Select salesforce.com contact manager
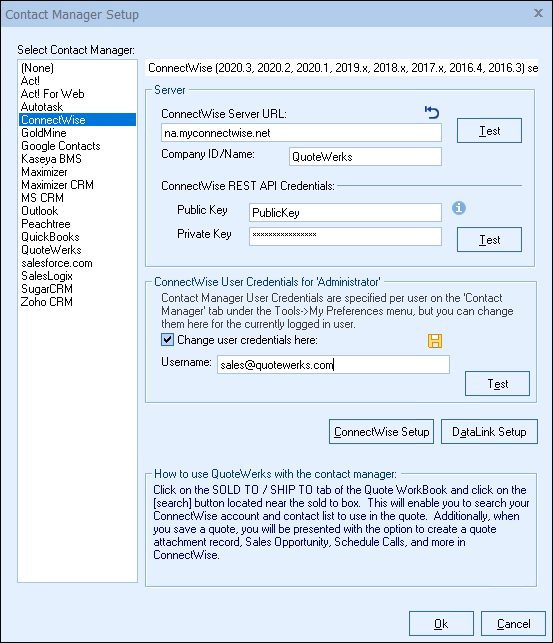 coord(77,263)
